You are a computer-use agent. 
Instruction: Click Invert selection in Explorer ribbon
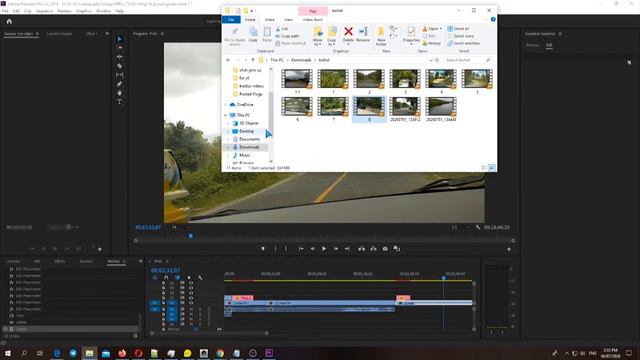[x=463, y=43]
